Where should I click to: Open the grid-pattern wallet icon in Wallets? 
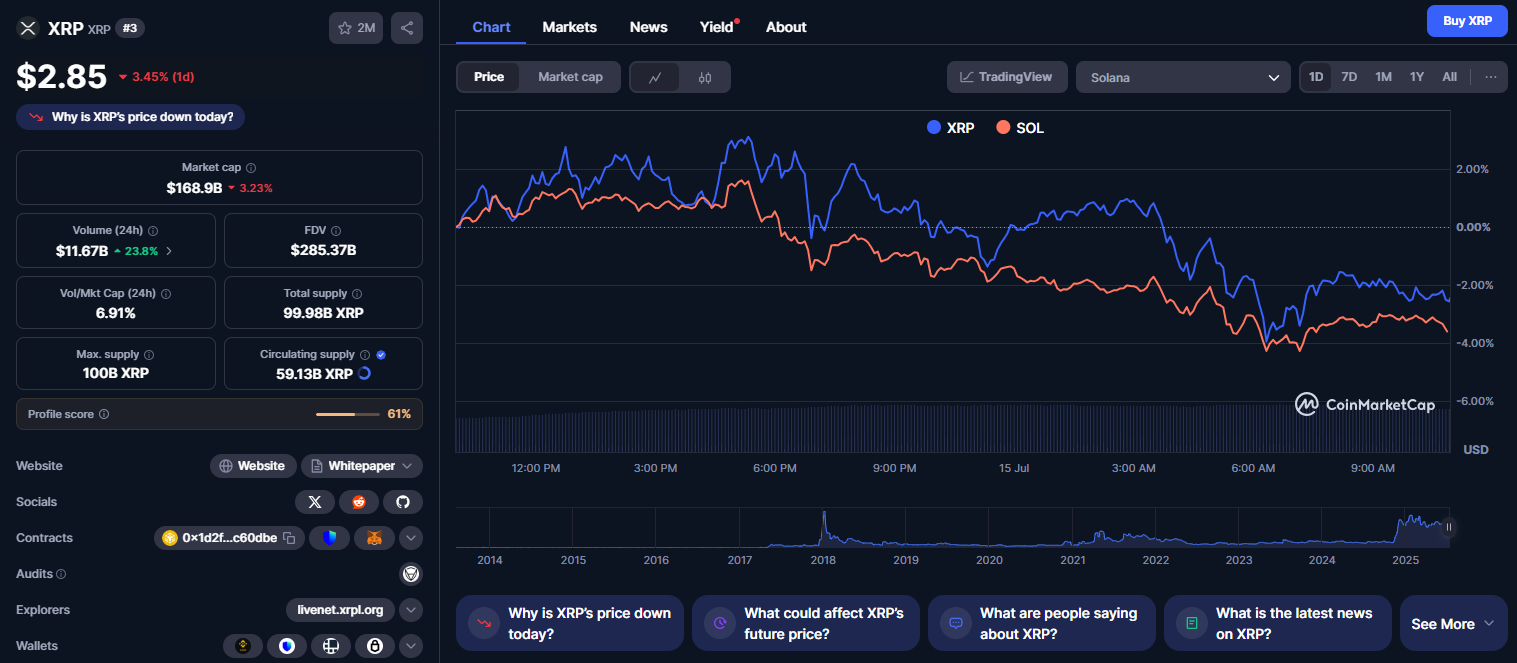[330, 646]
